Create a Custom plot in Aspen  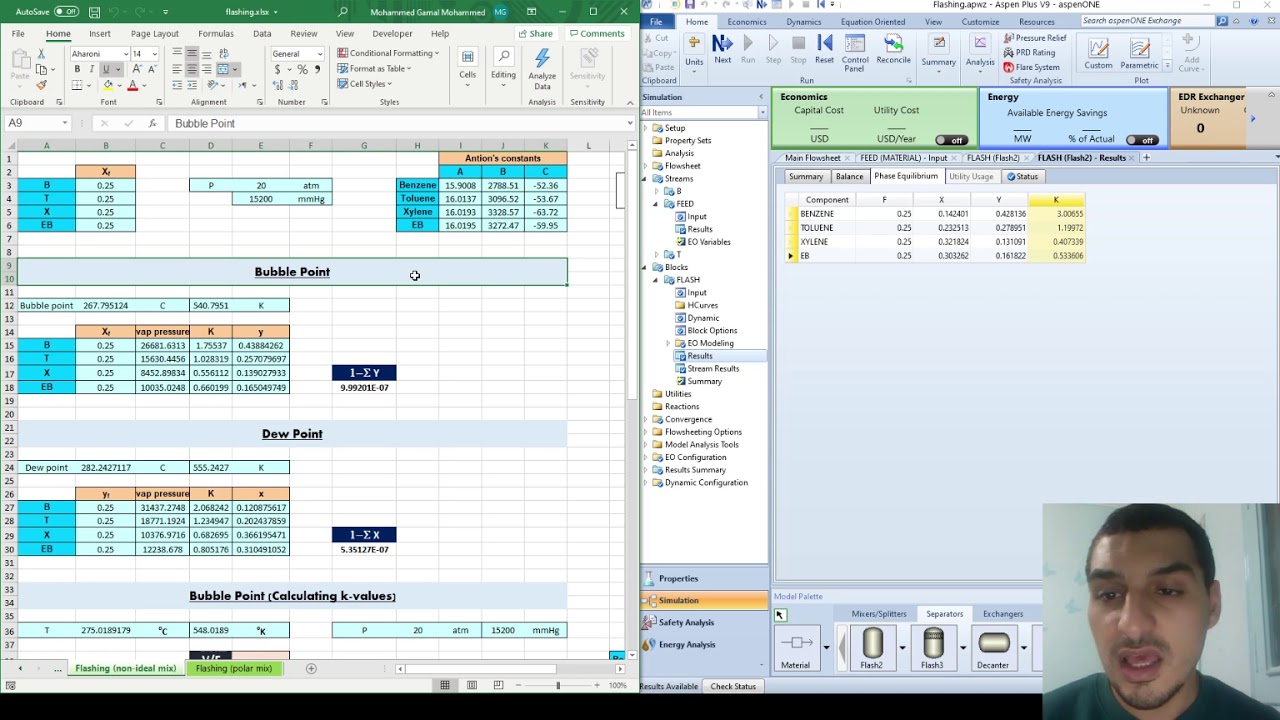[1098, 53]
